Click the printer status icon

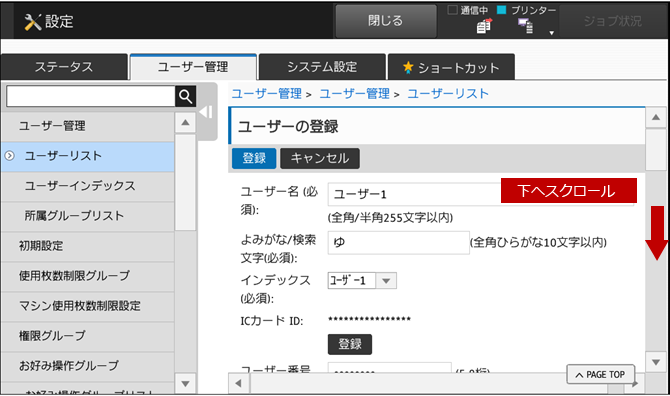[526, 26]
